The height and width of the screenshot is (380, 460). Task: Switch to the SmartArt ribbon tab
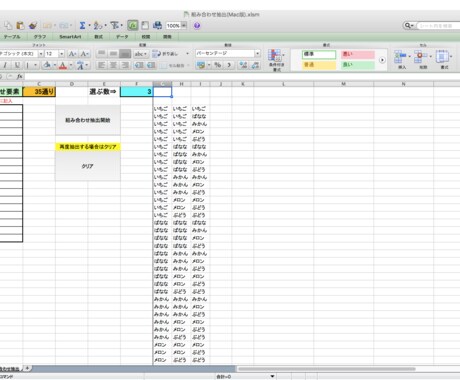70,37
